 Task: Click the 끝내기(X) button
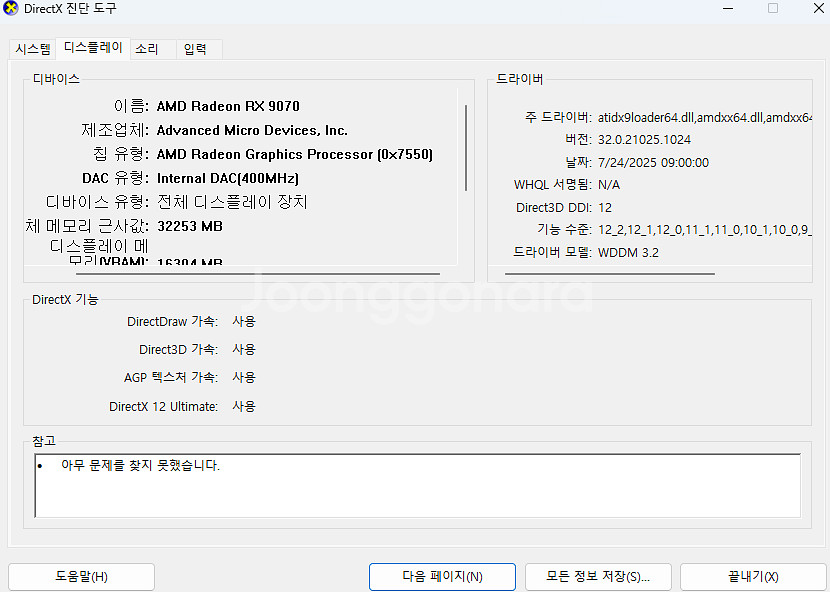(x=753, y=576)
